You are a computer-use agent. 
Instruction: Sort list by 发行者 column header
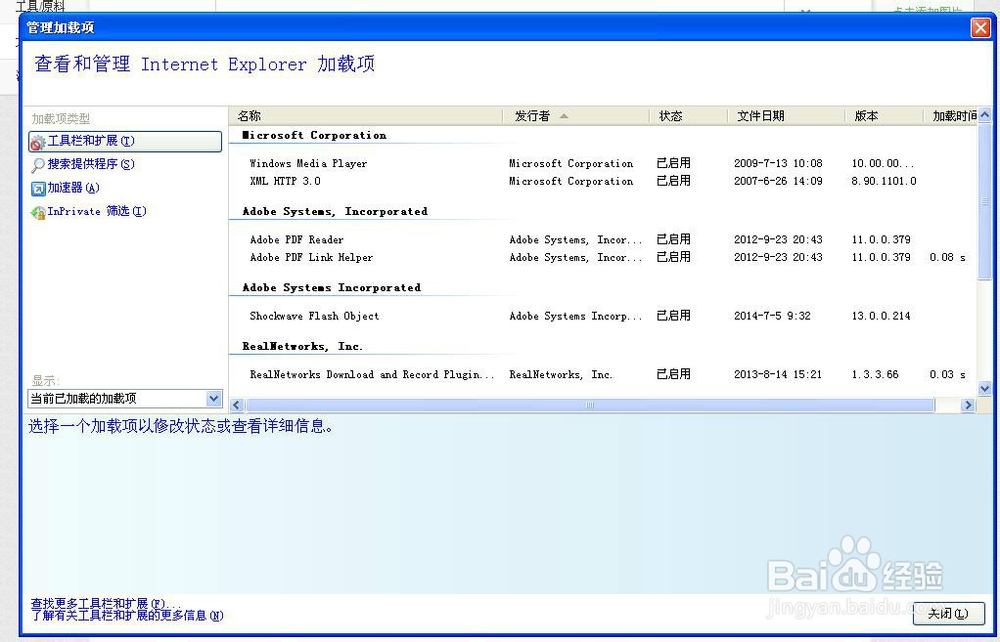click(577, 115)
